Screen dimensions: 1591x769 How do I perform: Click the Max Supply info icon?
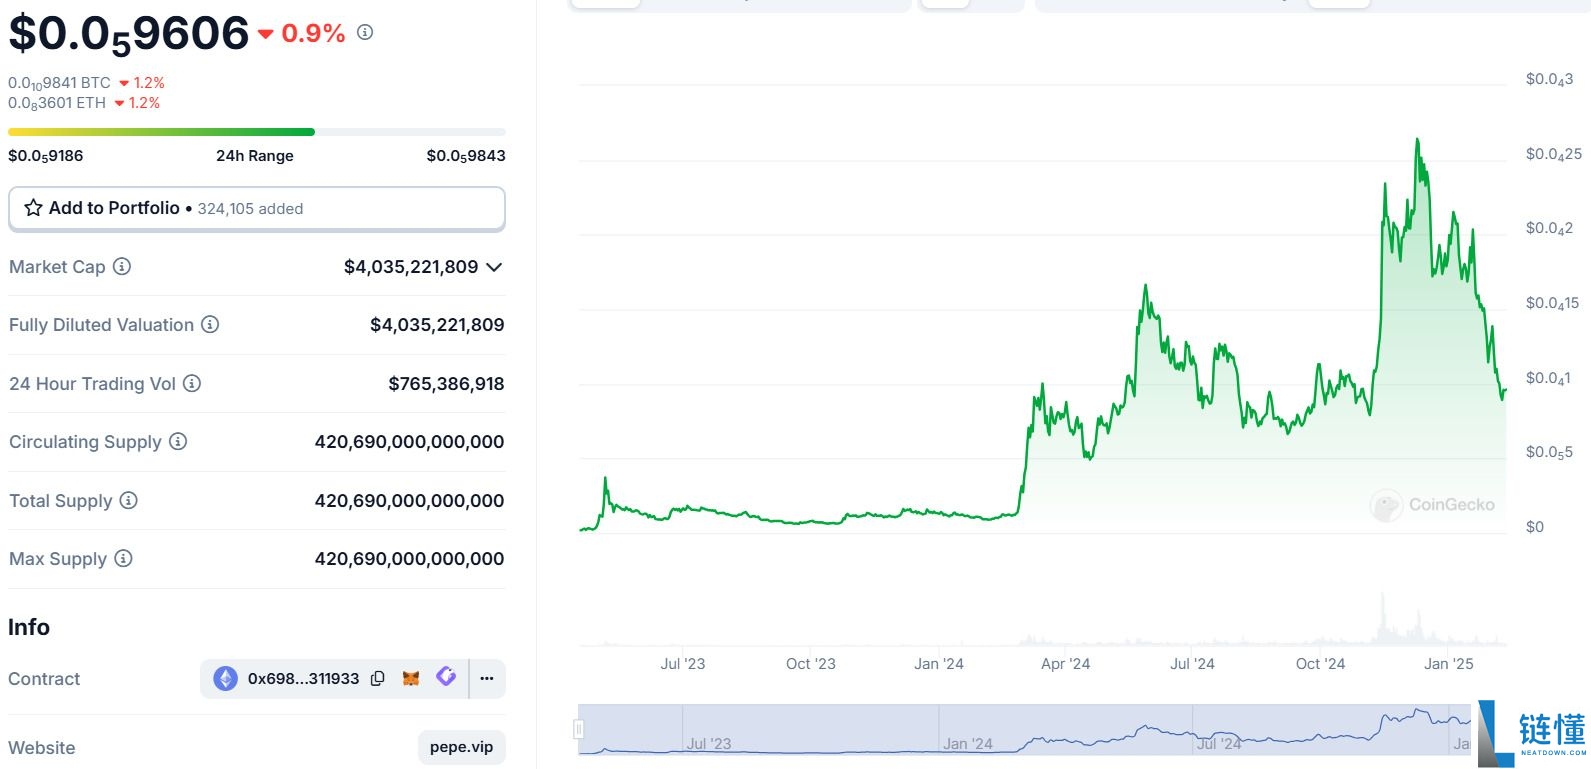(x=123, y=558)
